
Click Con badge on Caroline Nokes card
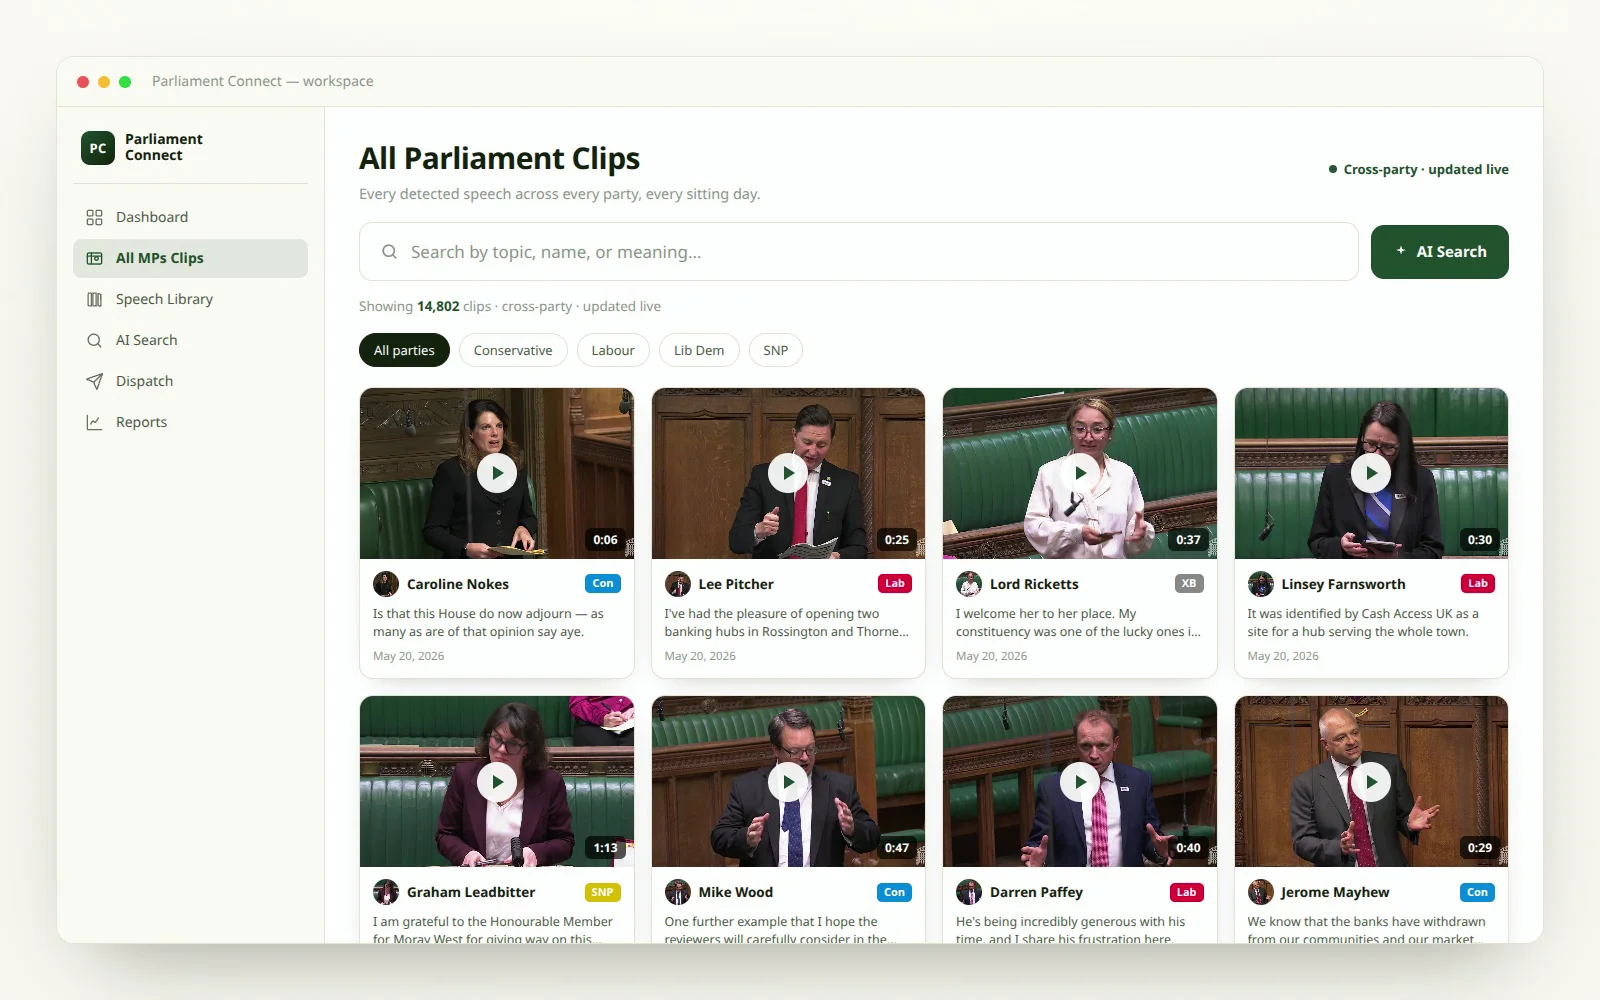(603, 584)
